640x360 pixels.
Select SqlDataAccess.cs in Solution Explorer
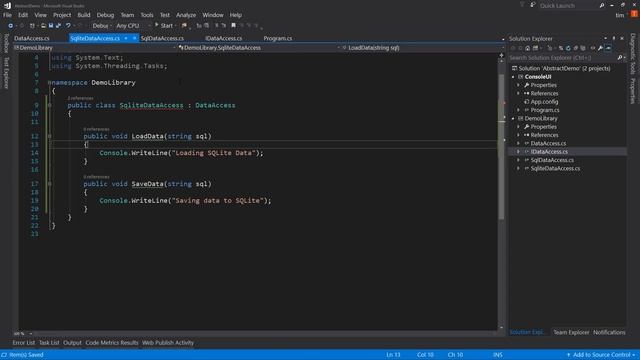click(x=552, y=160)
